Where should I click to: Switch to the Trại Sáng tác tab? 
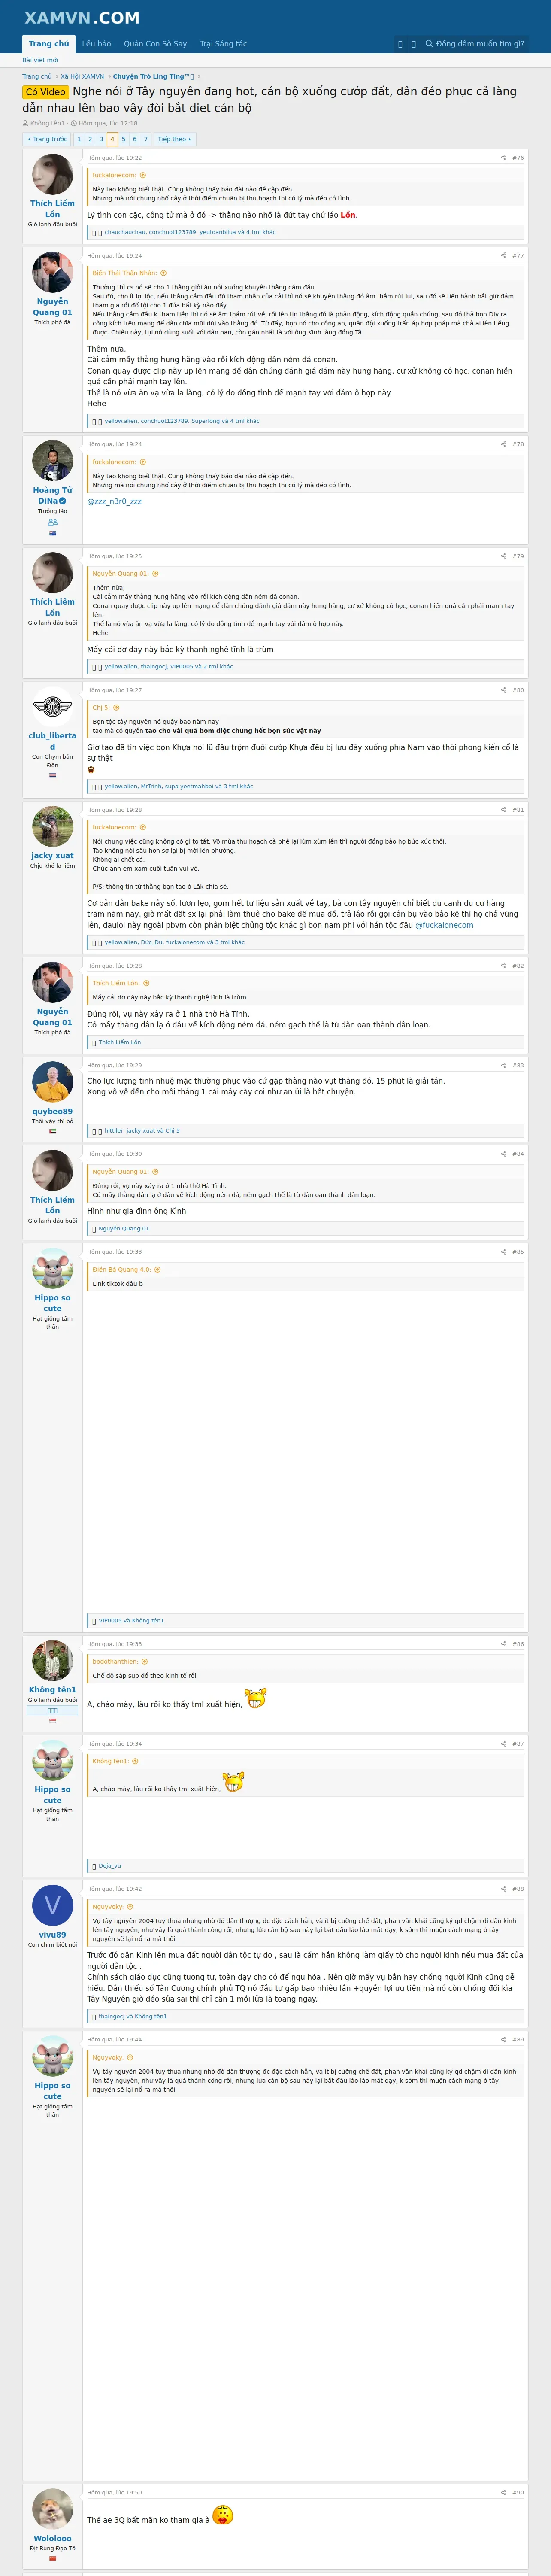tap(223, 44)
